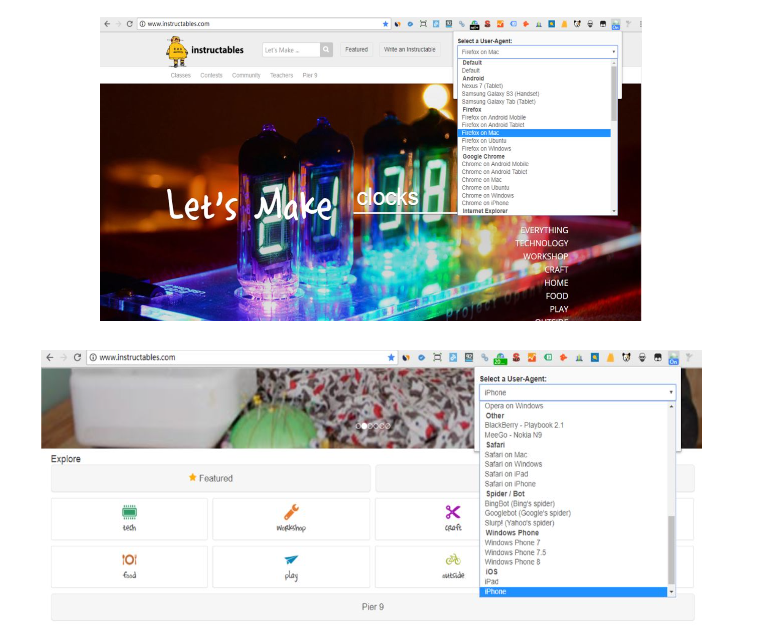Click Forward arrow in bottom browser window

64,357
